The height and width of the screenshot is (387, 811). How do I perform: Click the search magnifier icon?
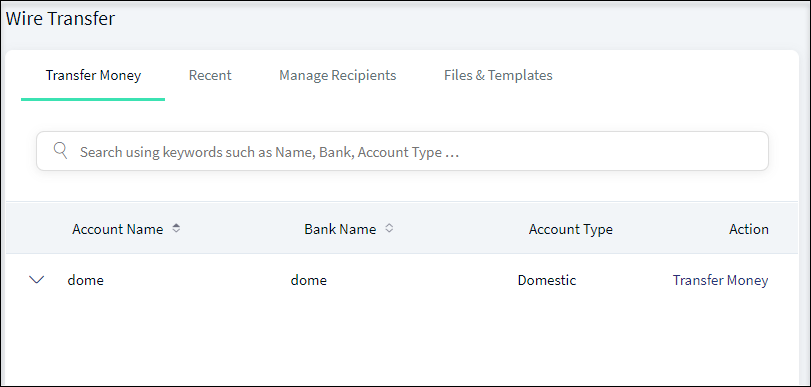click(x=61, y=151)
